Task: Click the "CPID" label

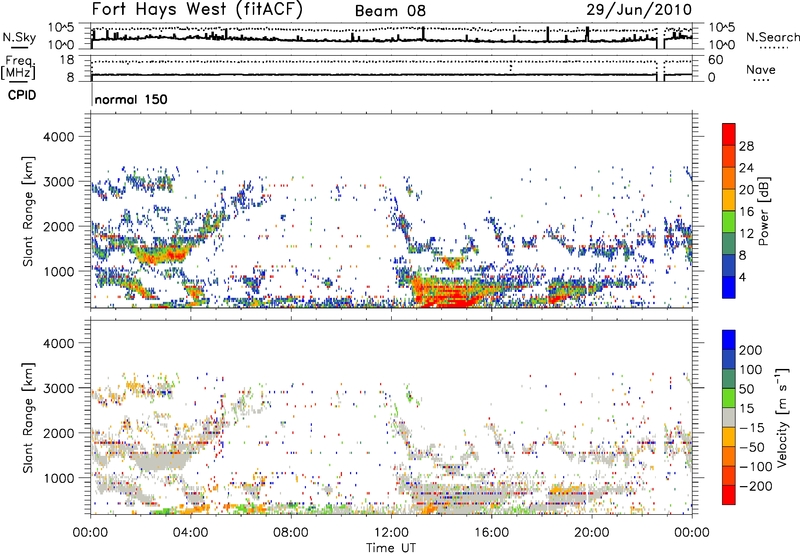Action: 22,95
